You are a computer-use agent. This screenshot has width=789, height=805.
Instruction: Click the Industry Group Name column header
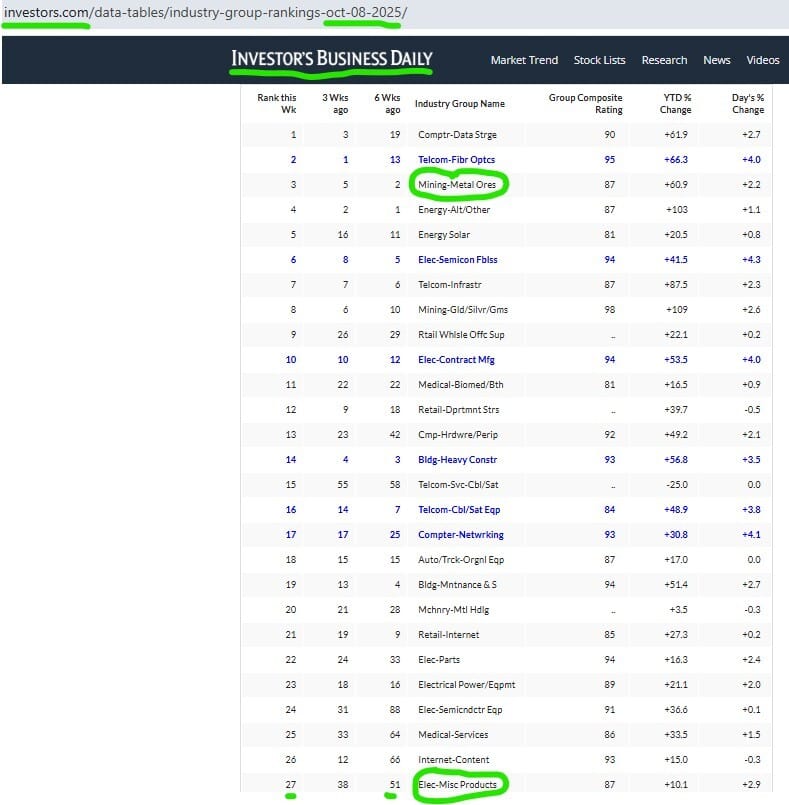[x=460, y=104]
